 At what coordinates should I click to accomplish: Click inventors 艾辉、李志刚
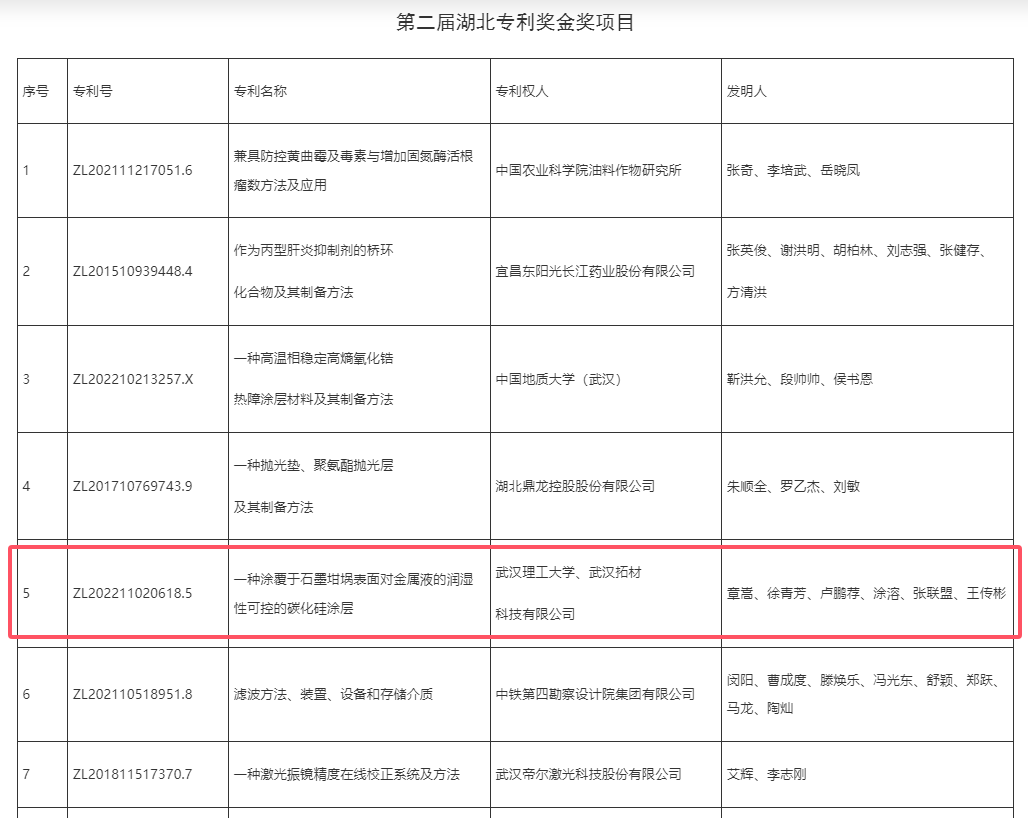[x=766, y=774]
